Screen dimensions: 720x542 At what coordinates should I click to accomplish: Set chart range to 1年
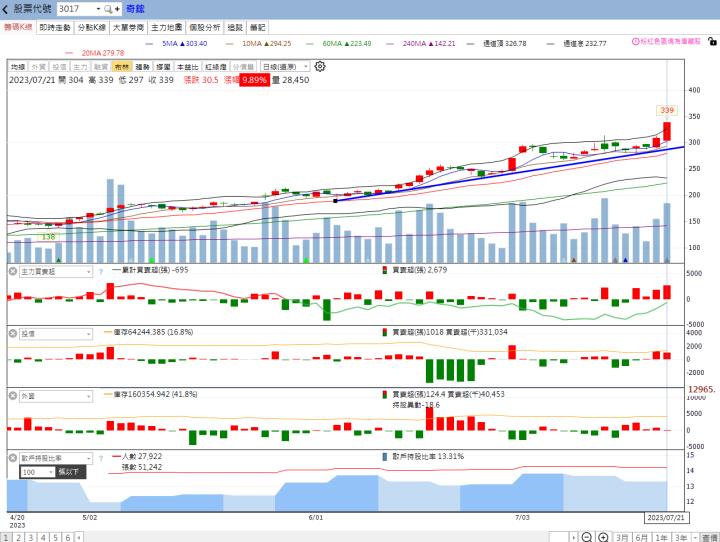point(661,537)
